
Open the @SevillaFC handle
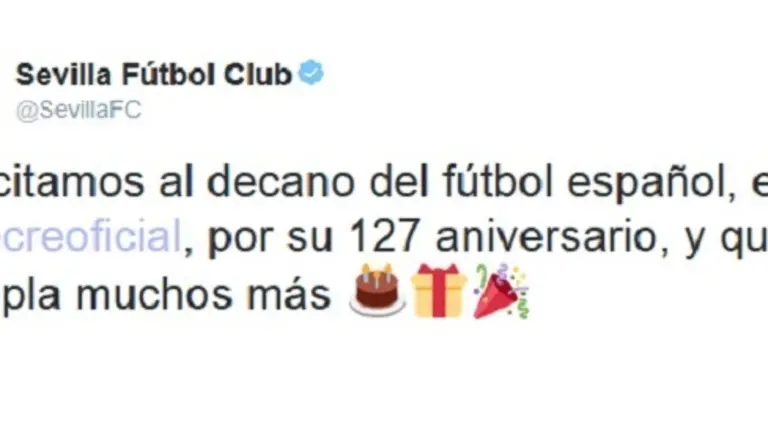pyautogui.click(x=78, y=110)
